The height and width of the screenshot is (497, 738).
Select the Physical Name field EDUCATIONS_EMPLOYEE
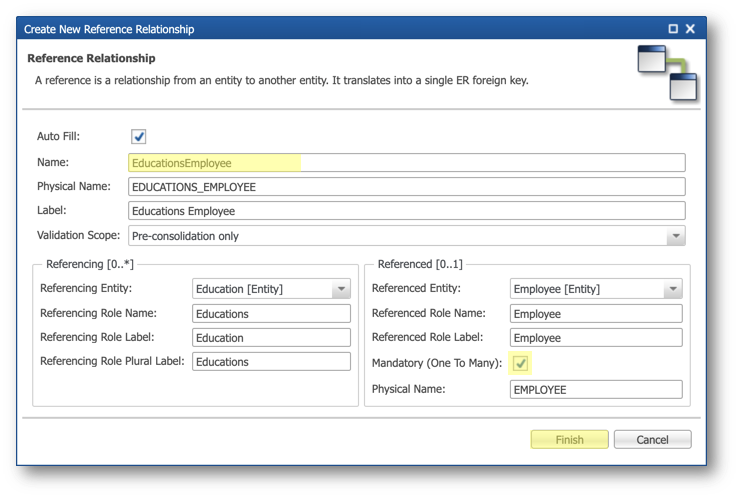[407, 187]
